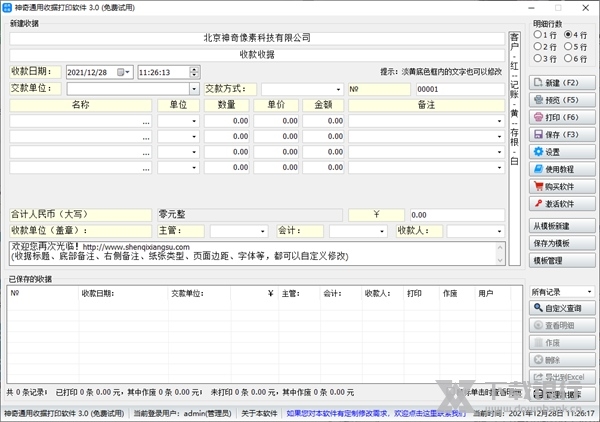Select the 6行 detail rows option
Image resolution: width=600 pixels, height=422 pixels.
[x=569, y=58]
